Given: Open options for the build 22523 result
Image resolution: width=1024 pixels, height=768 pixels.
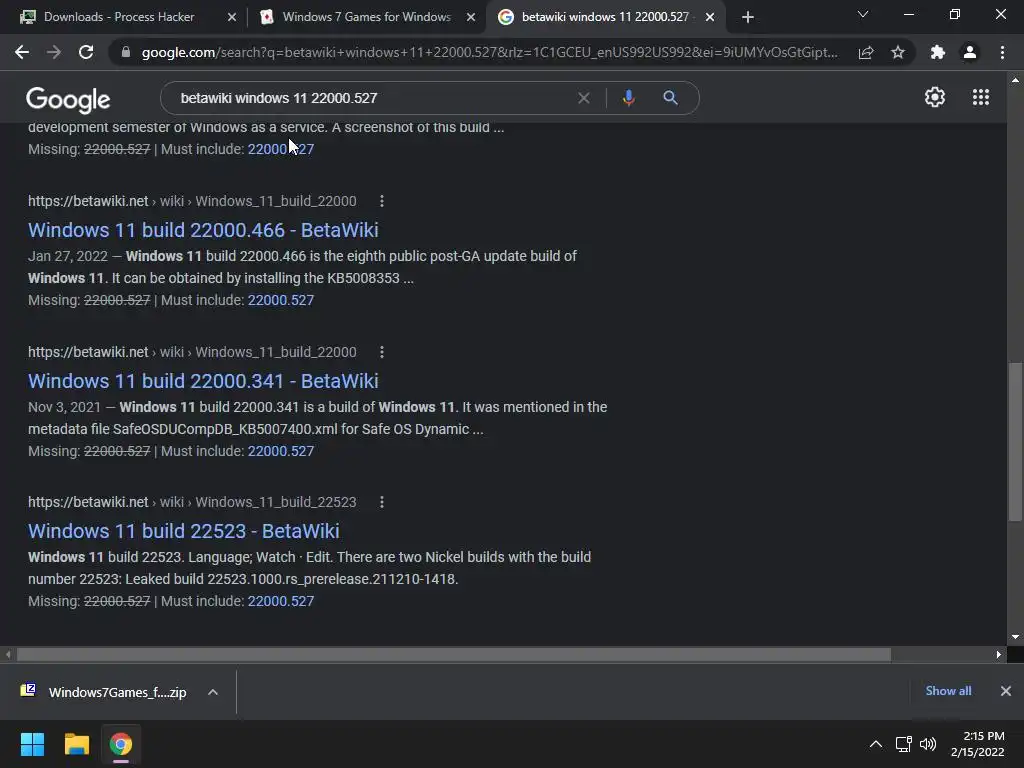Looking at the screenshot, I should (x=382, y=502).
